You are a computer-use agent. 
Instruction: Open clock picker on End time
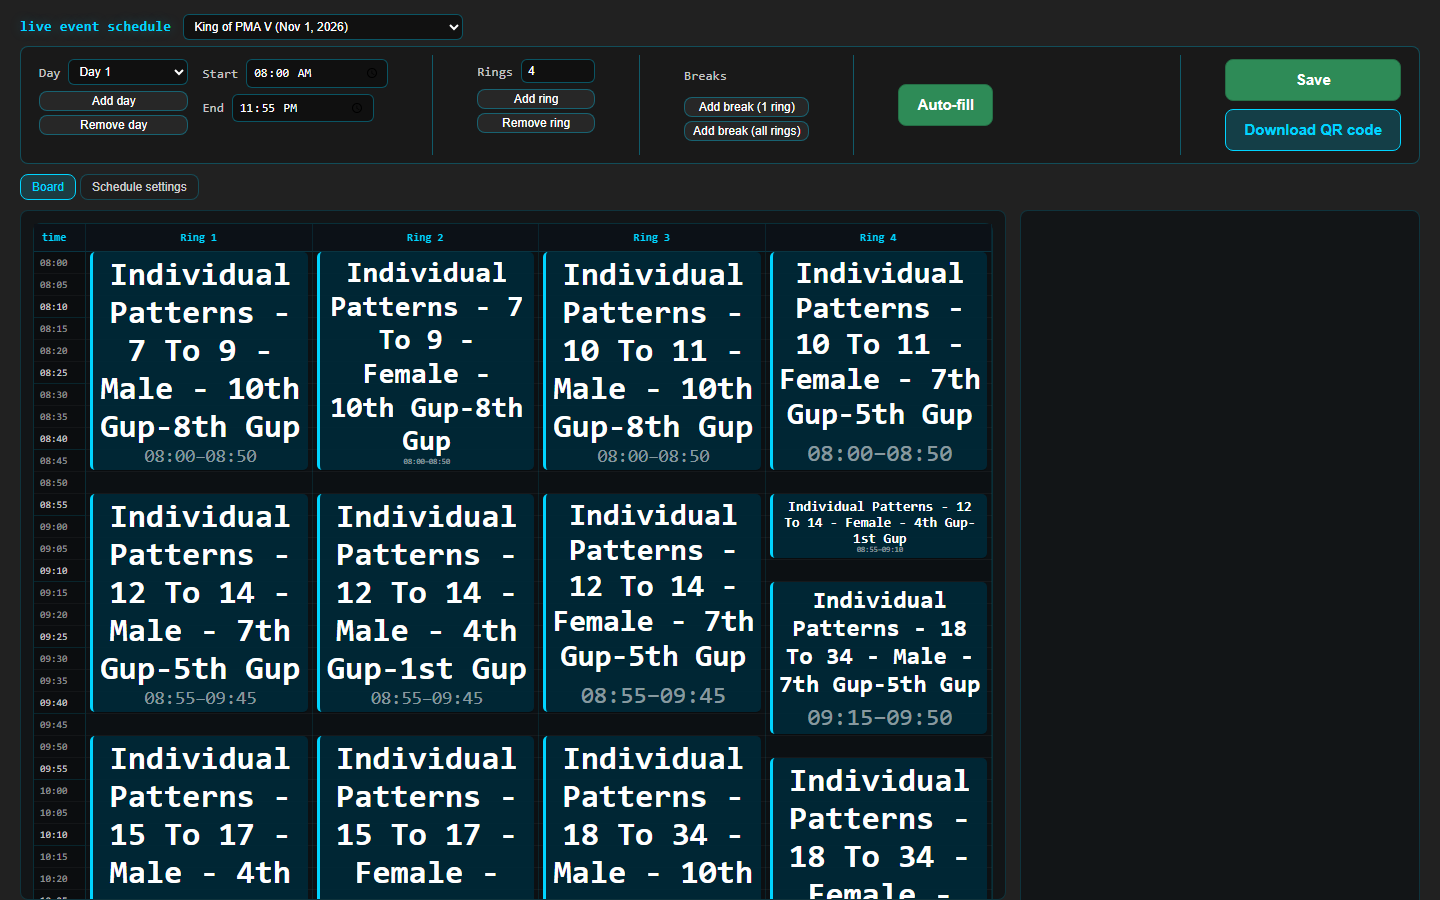pyautogui.click(x=357, y=108)
